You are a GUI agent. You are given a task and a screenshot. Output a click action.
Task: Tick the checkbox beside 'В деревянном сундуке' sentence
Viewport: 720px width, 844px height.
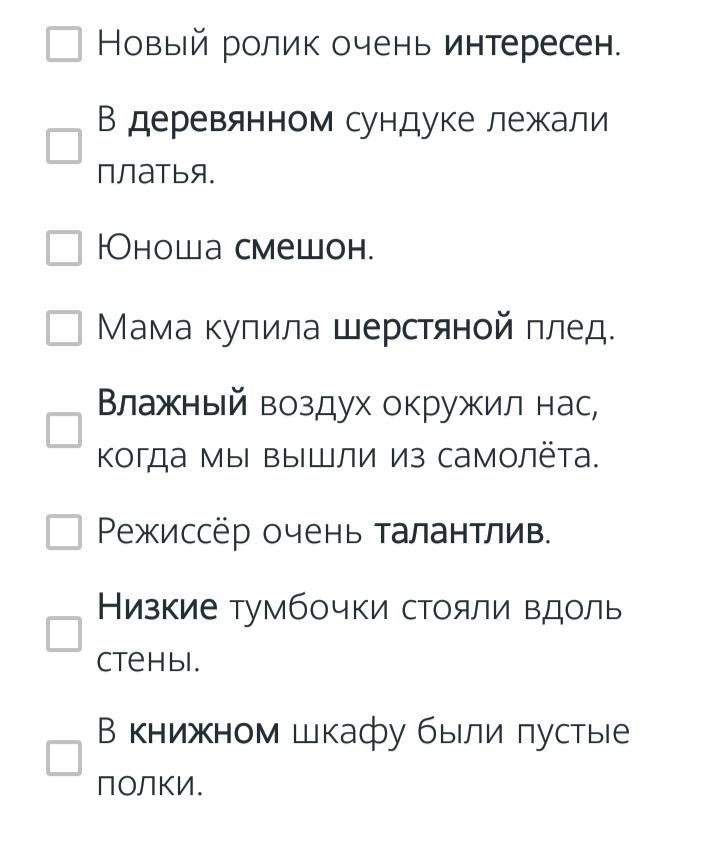point(64,146)
